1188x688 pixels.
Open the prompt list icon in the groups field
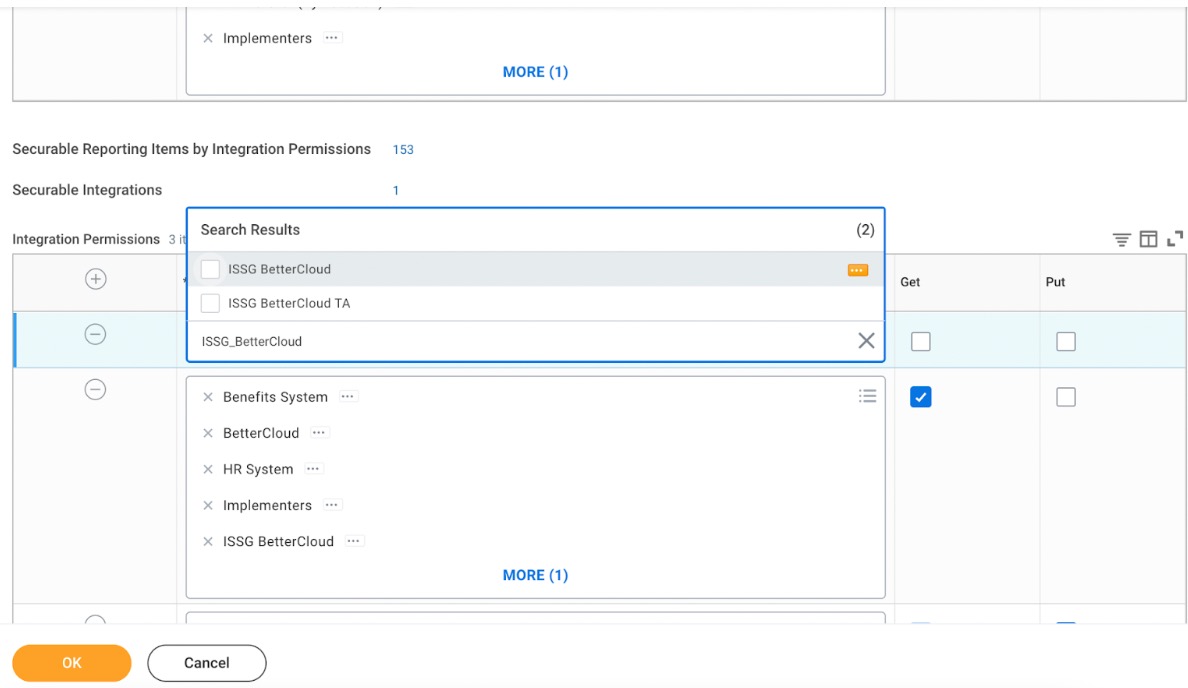click(x=867, y=395)
